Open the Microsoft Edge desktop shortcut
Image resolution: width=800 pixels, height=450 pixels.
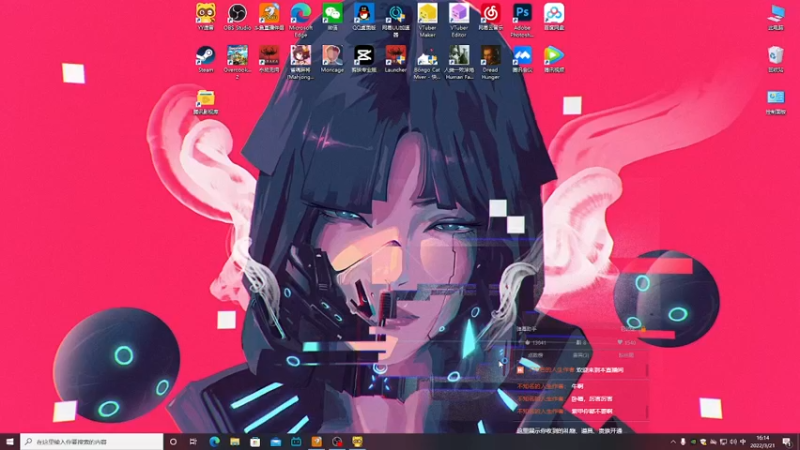click(x=301, y=20)
